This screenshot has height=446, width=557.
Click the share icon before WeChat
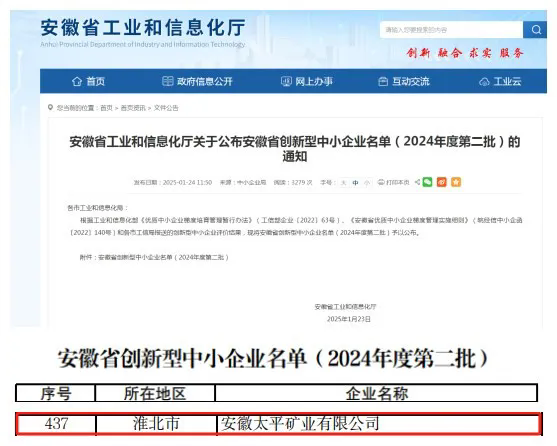click(x=417, y=182)
